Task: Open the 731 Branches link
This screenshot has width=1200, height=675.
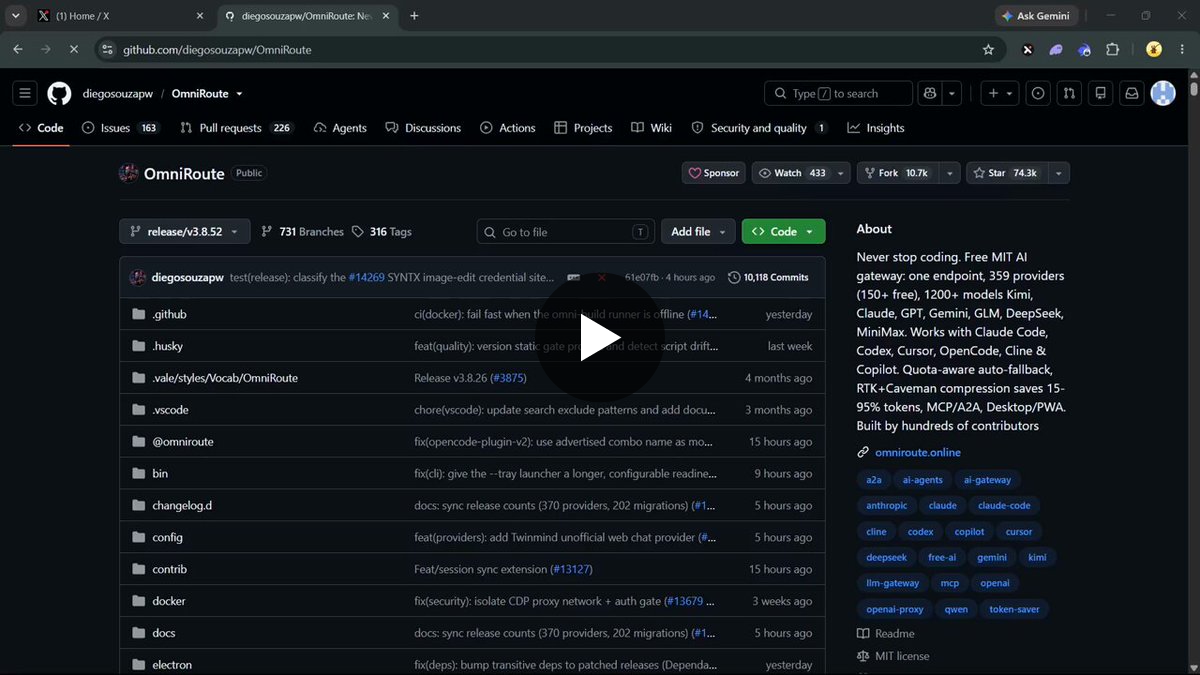Action: (302, 232)
